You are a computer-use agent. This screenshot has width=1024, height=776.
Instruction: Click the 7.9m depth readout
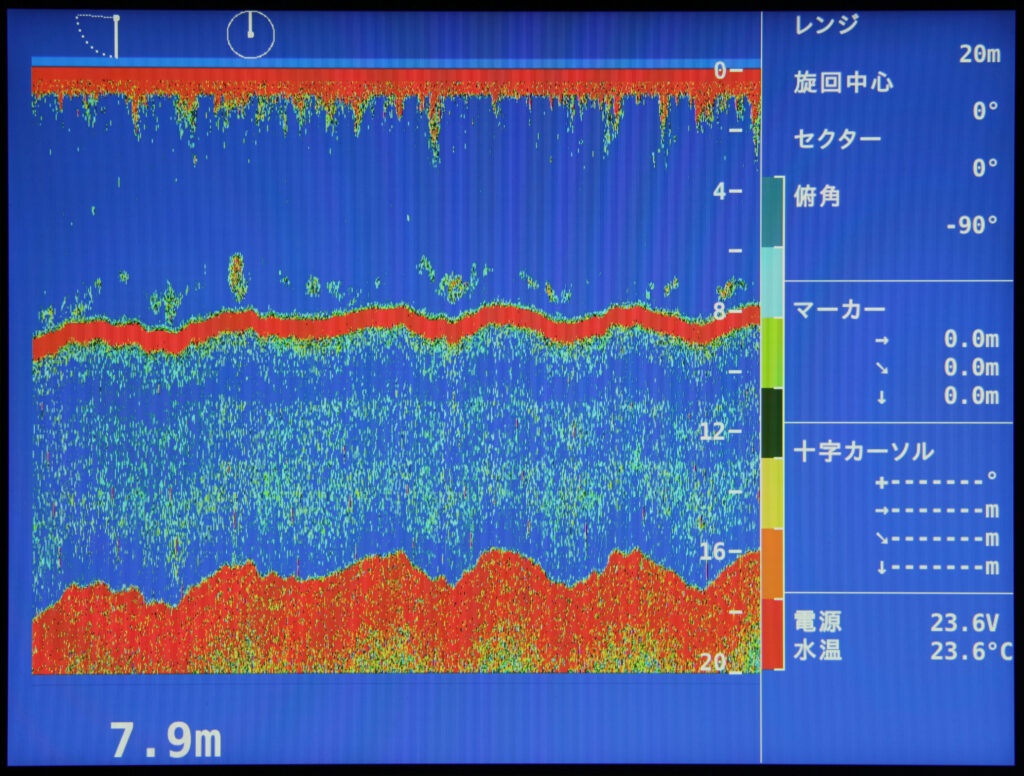[x=166, y=741]
